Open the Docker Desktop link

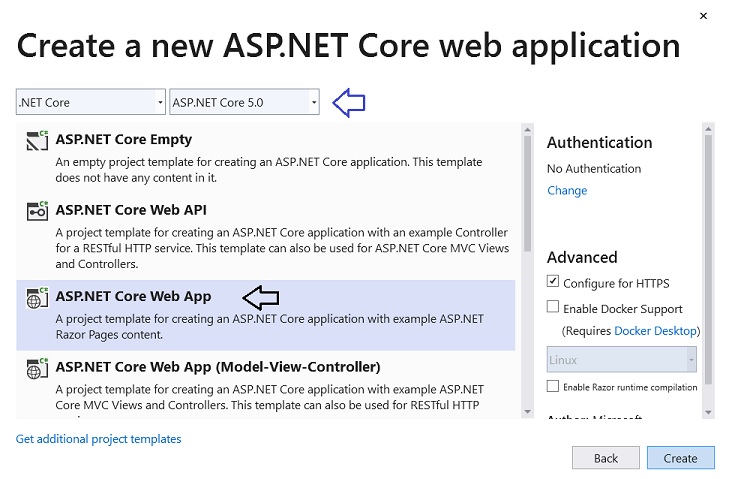tap(656, 331)
